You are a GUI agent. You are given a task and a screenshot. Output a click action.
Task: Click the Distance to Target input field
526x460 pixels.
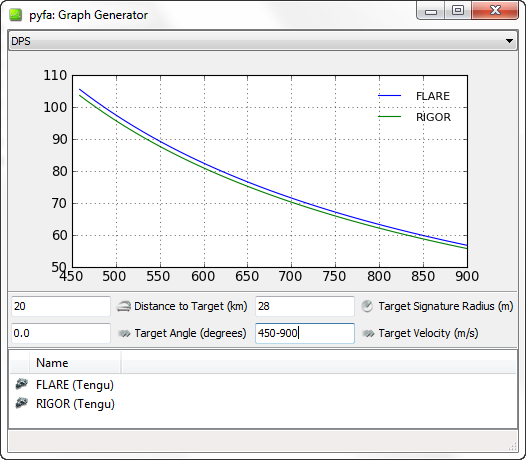pyautogui.click(x=61, y=306)
